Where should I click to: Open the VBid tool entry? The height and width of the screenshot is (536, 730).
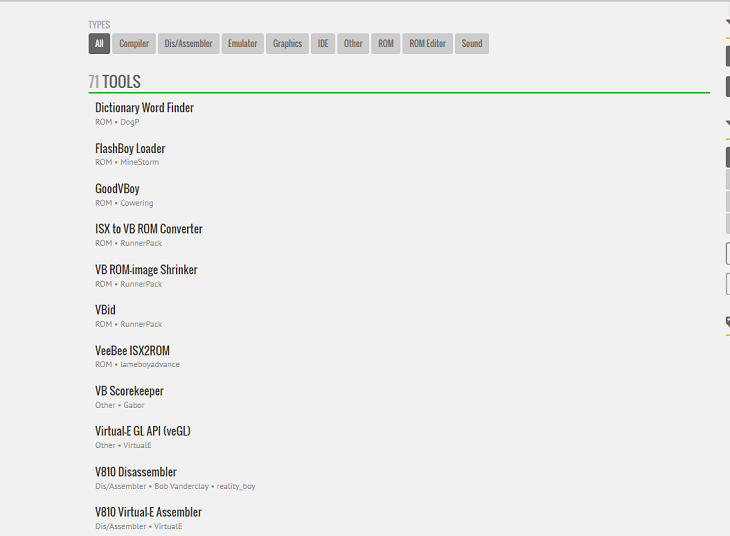[105, 310]
